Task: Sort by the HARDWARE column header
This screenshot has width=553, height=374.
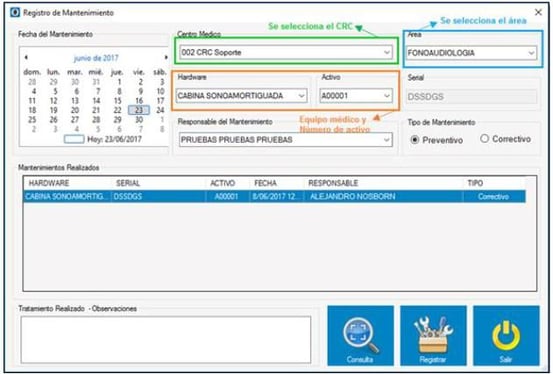Action: tap(49, 183)
